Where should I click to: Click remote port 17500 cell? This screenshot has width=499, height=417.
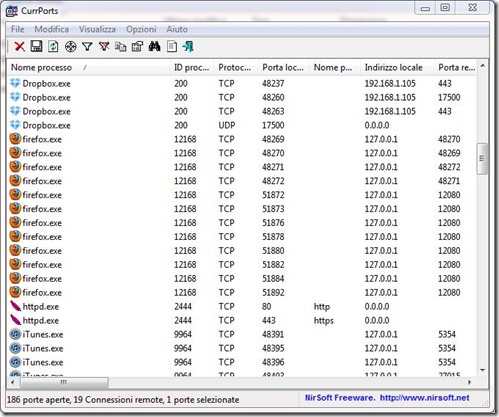[x=449, y=97]
